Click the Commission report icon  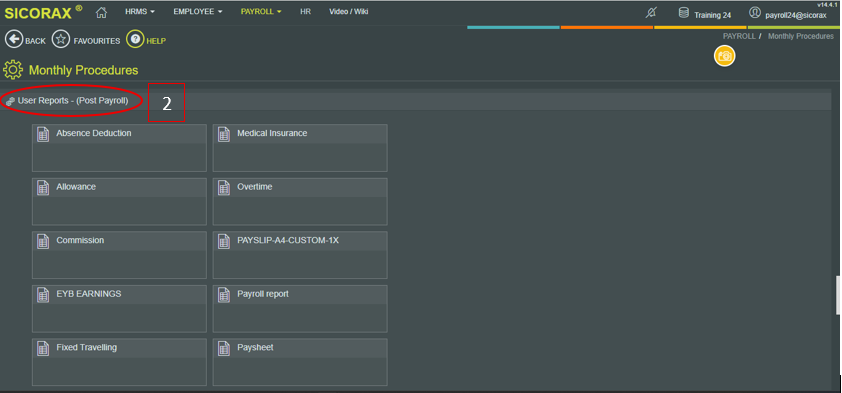pyautogui.click(x=43, y=242)
